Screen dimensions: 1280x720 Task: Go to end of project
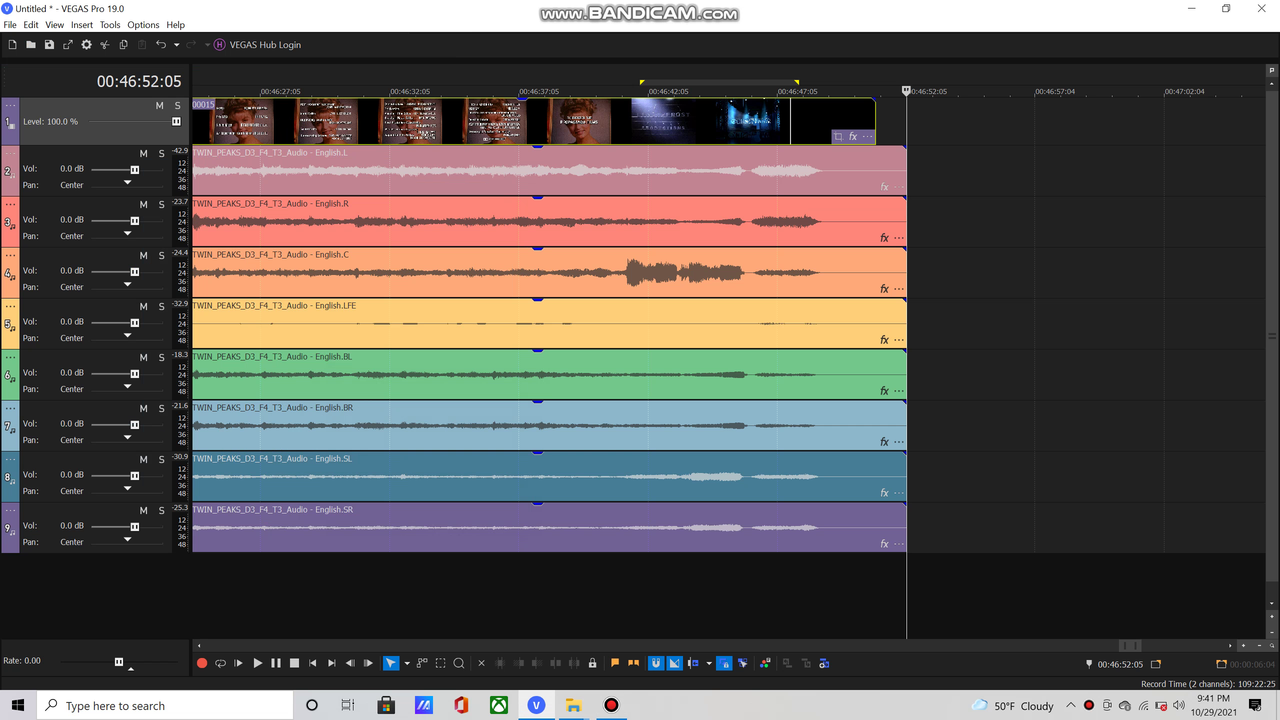[332, 663]
